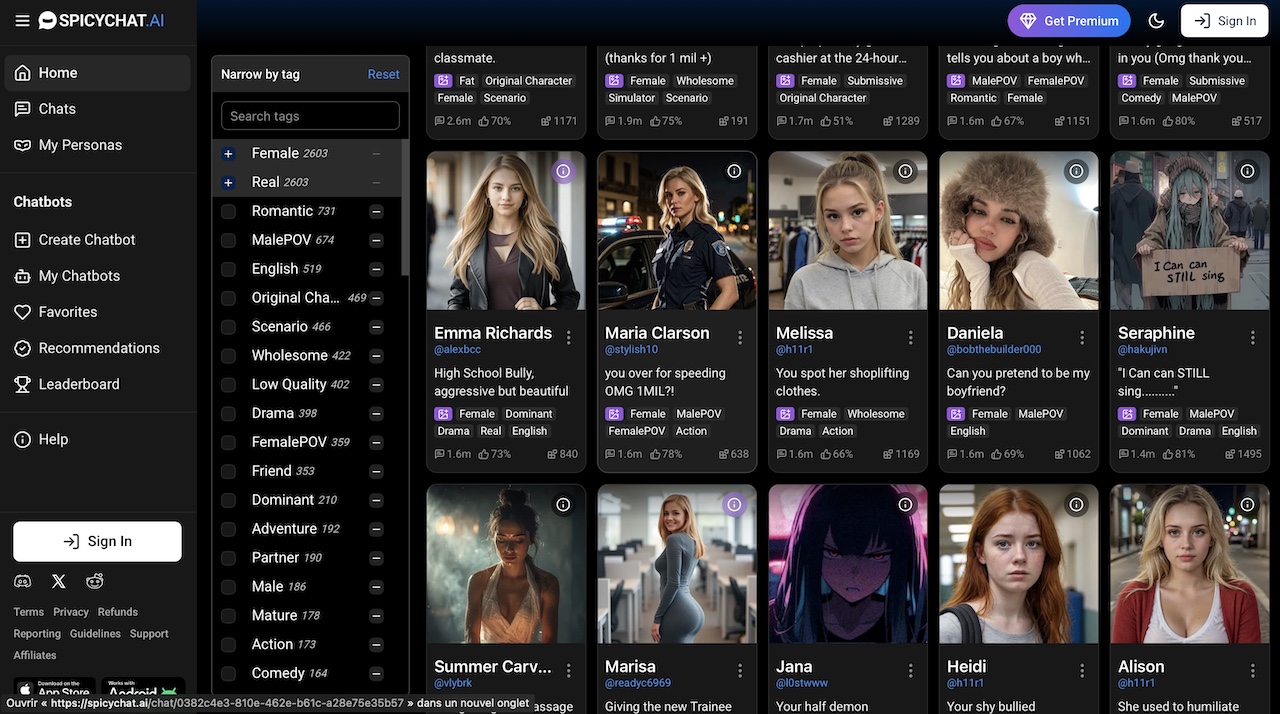
Task: Exclude Comedy tag with minus icon
Action: (376, 674)
